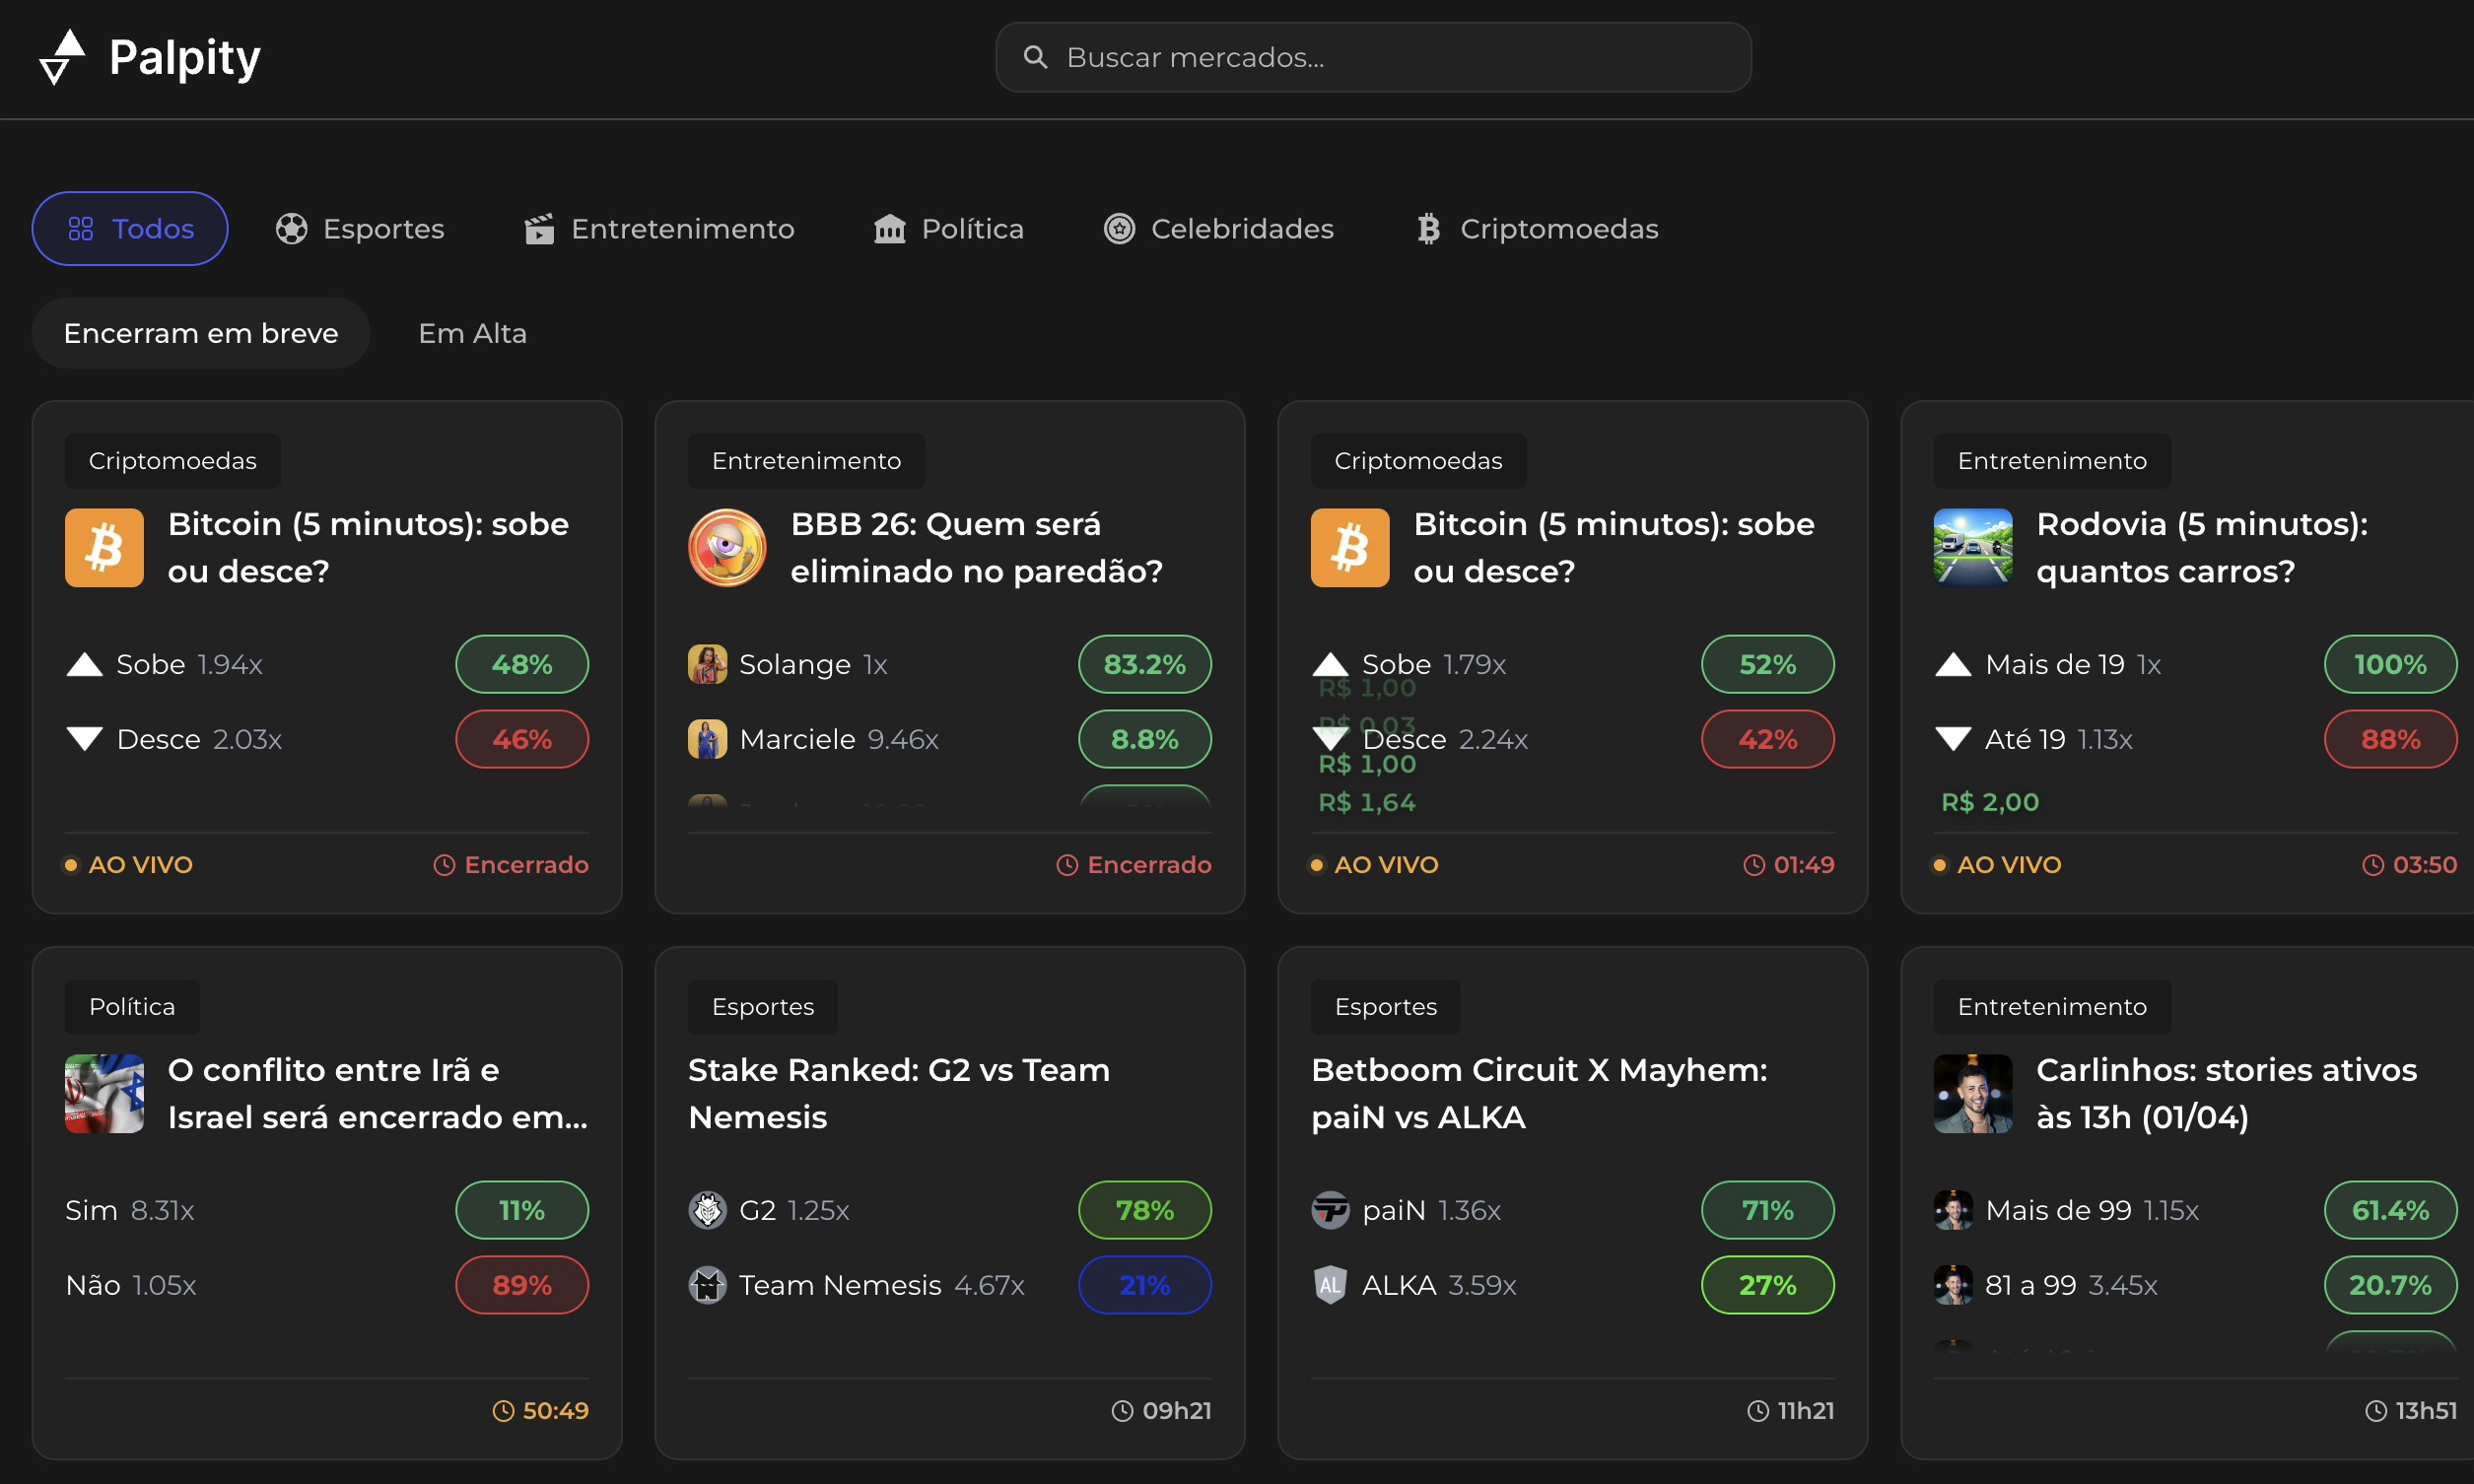This screenshot has width=2474, height=1484.
Task: Click the search magnifier icon
Action: click(x=1035, y=57)
